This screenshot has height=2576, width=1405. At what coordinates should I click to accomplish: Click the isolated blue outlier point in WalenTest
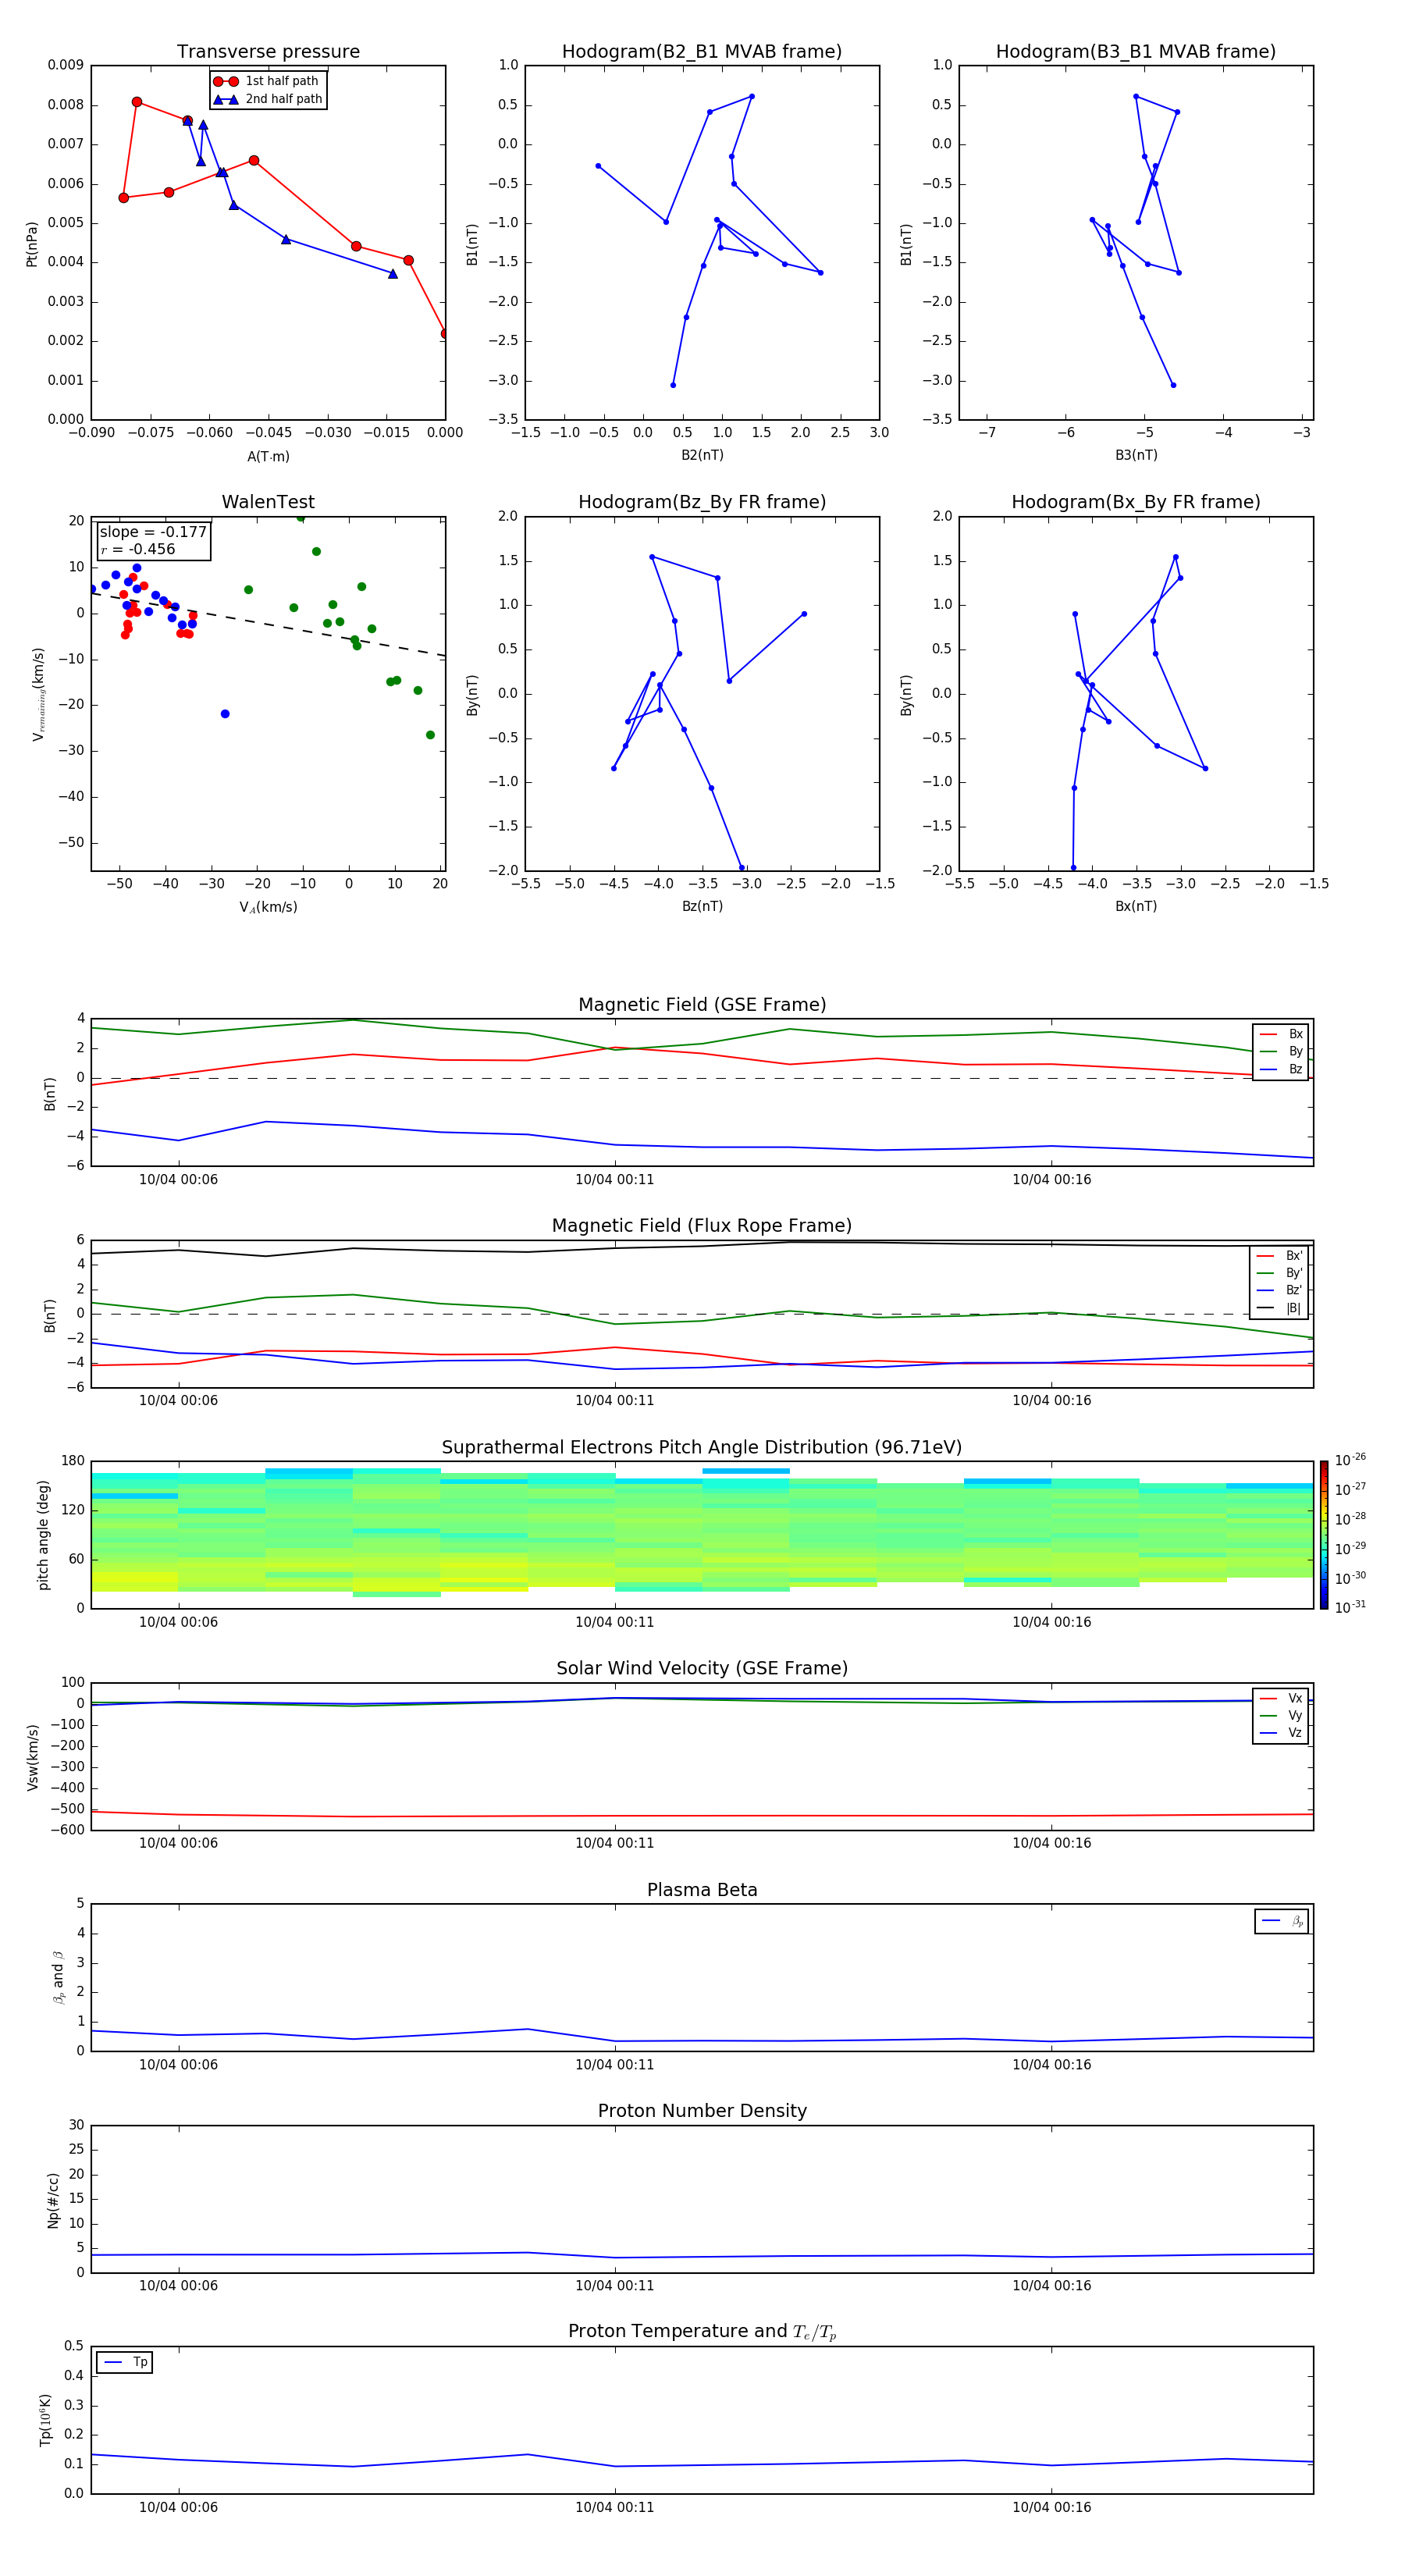tap(225, 714)
